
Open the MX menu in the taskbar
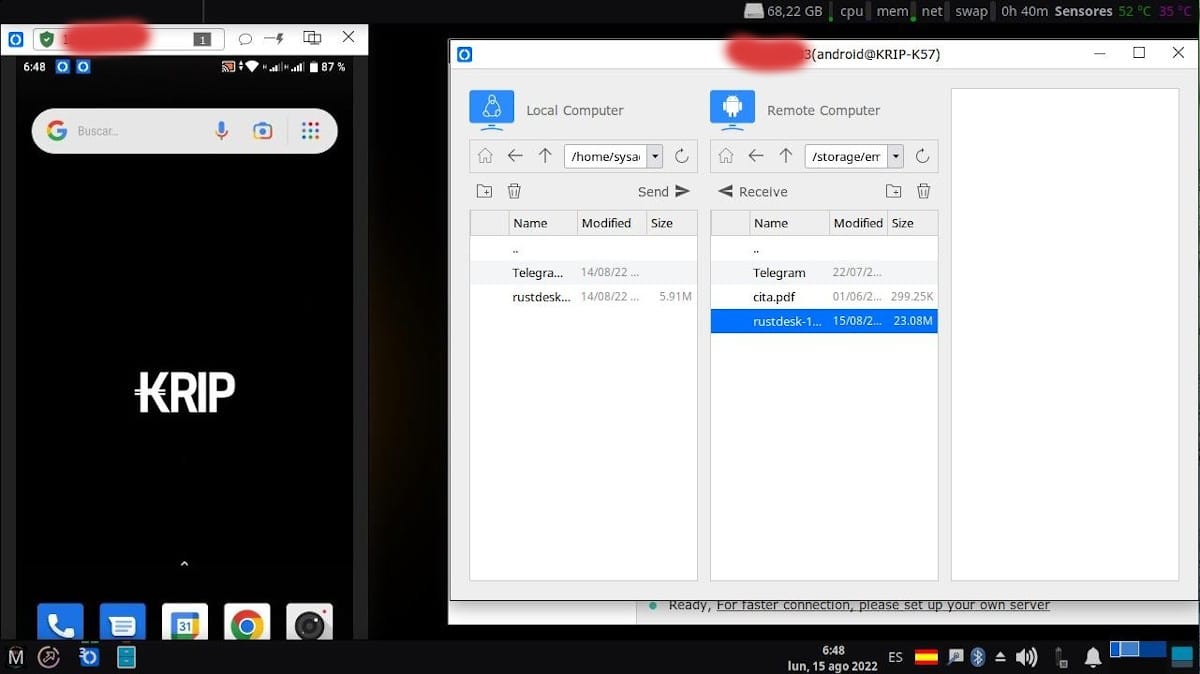pos(16,657)
